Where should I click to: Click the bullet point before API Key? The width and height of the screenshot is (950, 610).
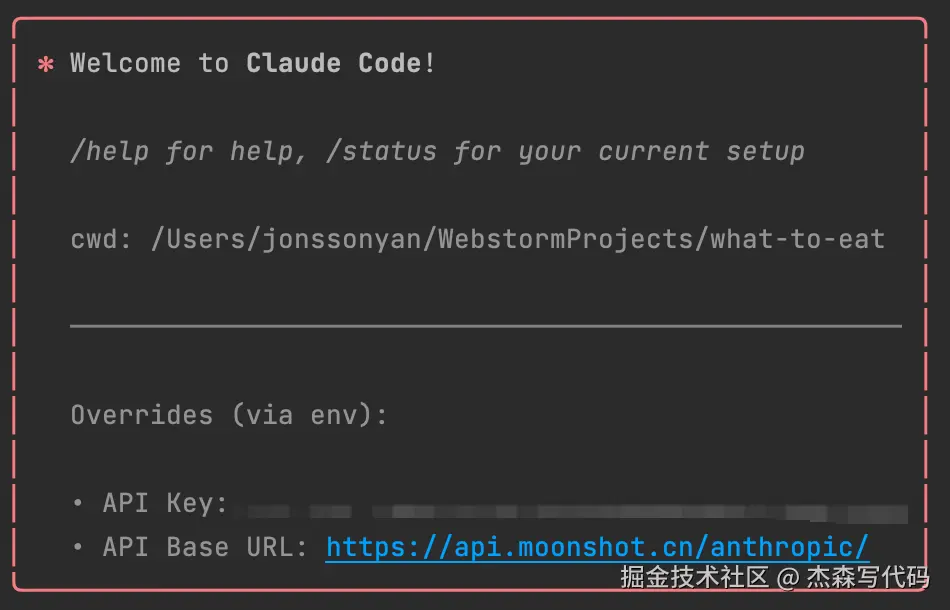point(78,503)
